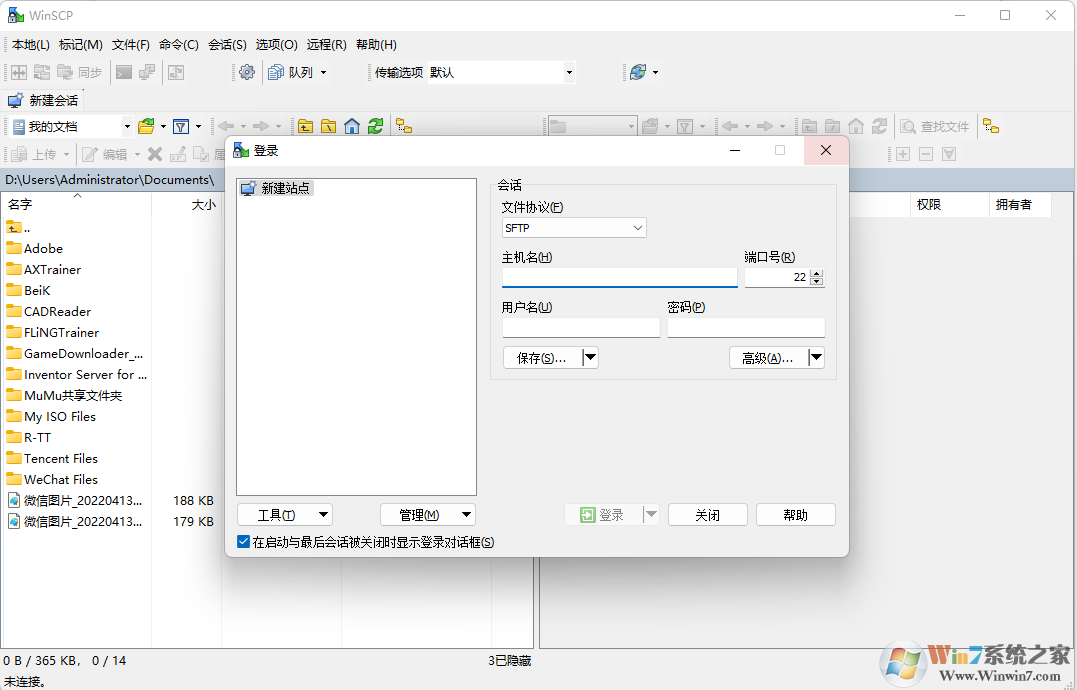The width and height of the screenshot is (1077, 690).
Task: Open the 保存 button's dropdown arrow
Action: pyautogui.click(x=589, y=357)
